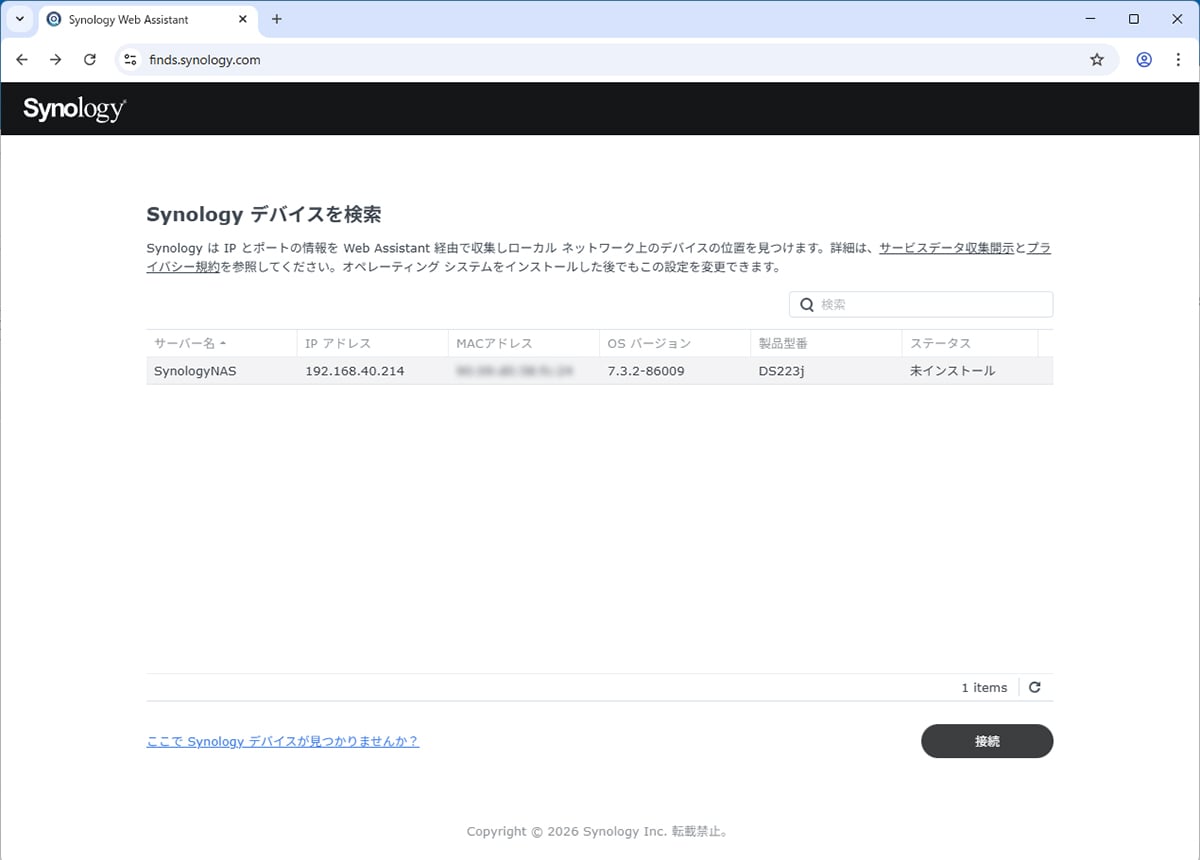Open the Synology device not found help link
Screen dimensions: 1200x860
coord(282,741)
